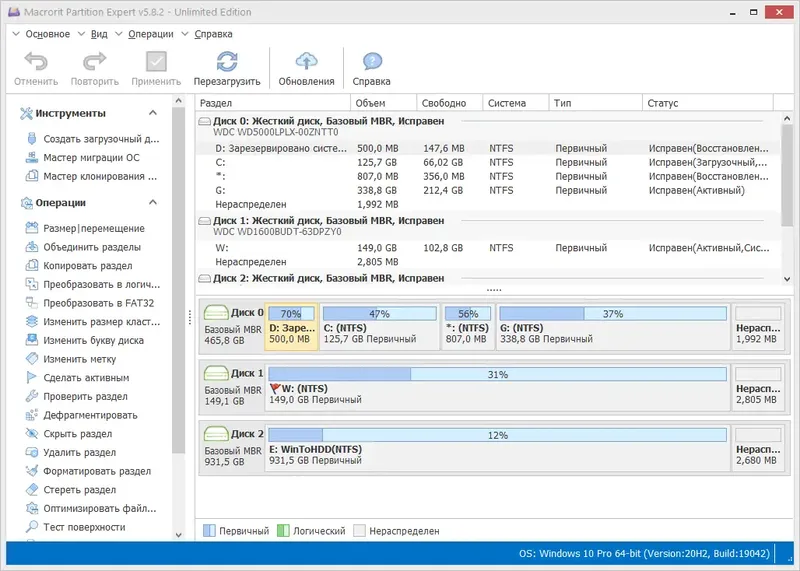Select the D: Заре... 500,0 MB partition block

point(291,327)
